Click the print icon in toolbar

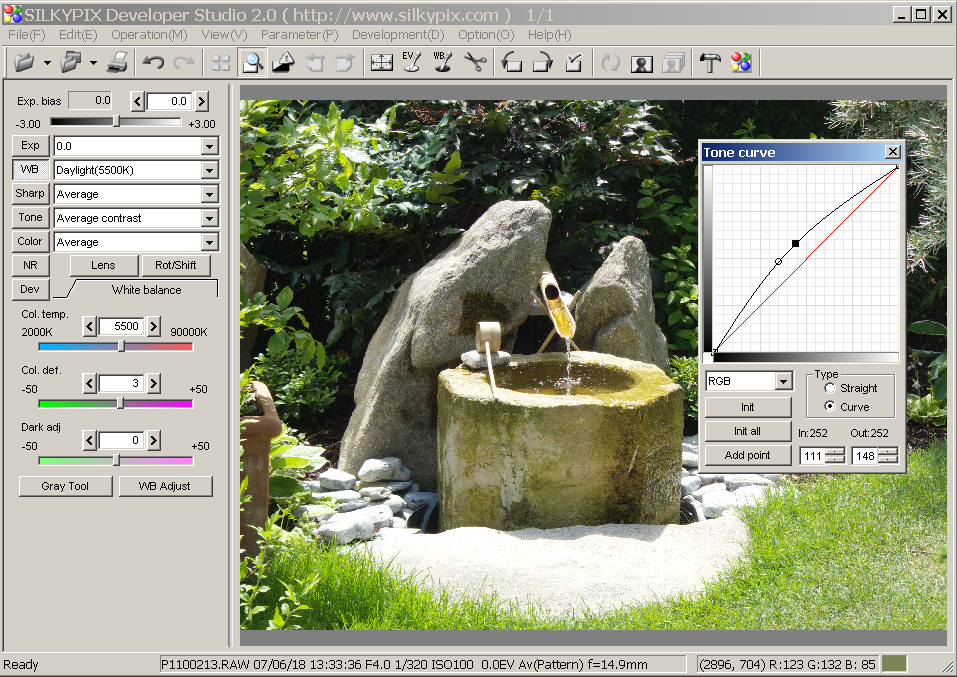[117, 63]
